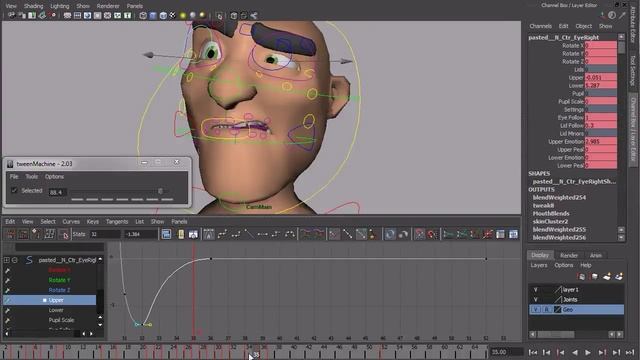This screenshot has width=640, height=360.
Task: Click the spline tangents icon
Action: click(222, 234)
